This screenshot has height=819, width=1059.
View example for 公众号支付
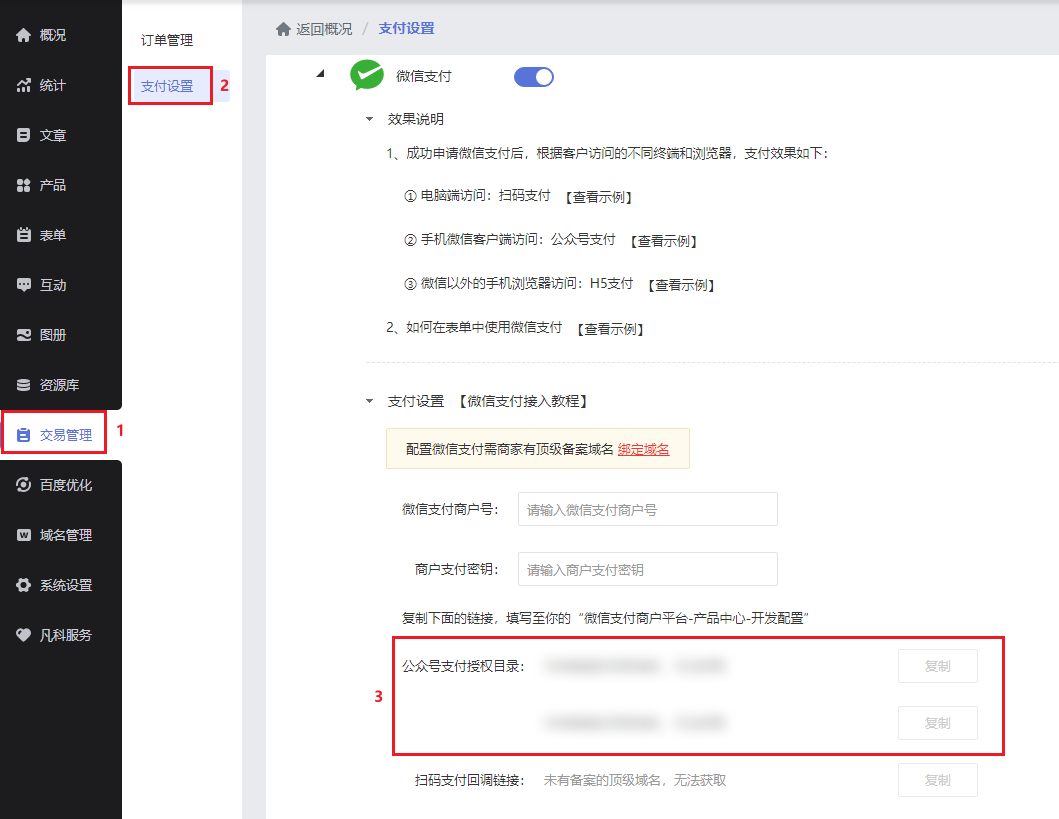pyautogui.click(x=663, y=241)
